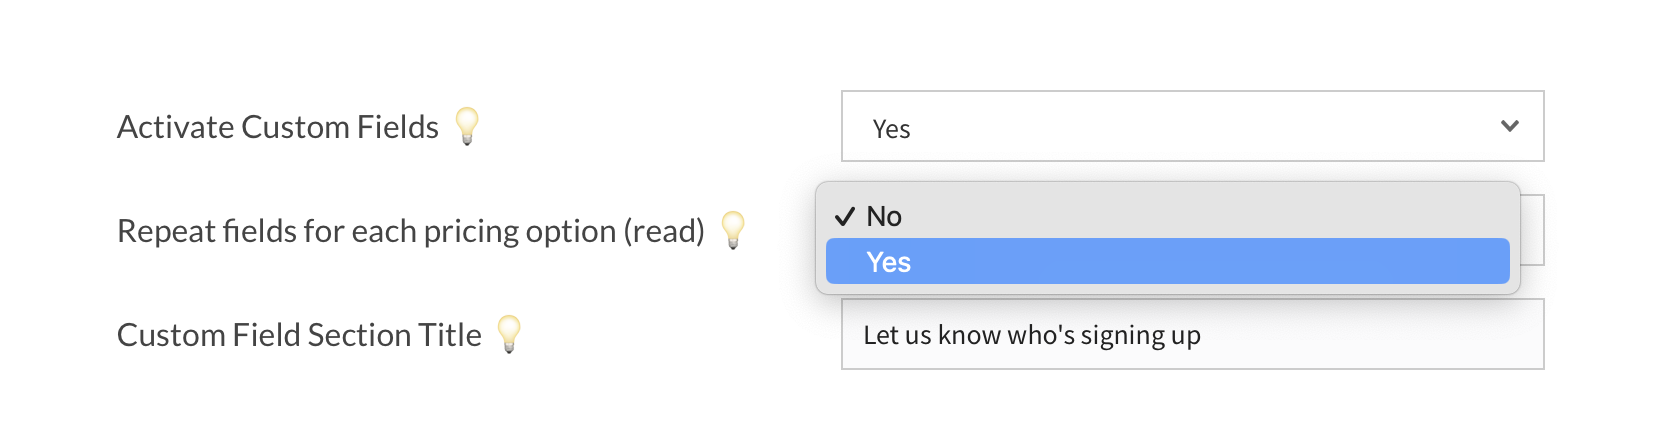The image size is (1680, 436).
Task: Click the "Let us know who's signing up" text
Action: (1032, 335)
